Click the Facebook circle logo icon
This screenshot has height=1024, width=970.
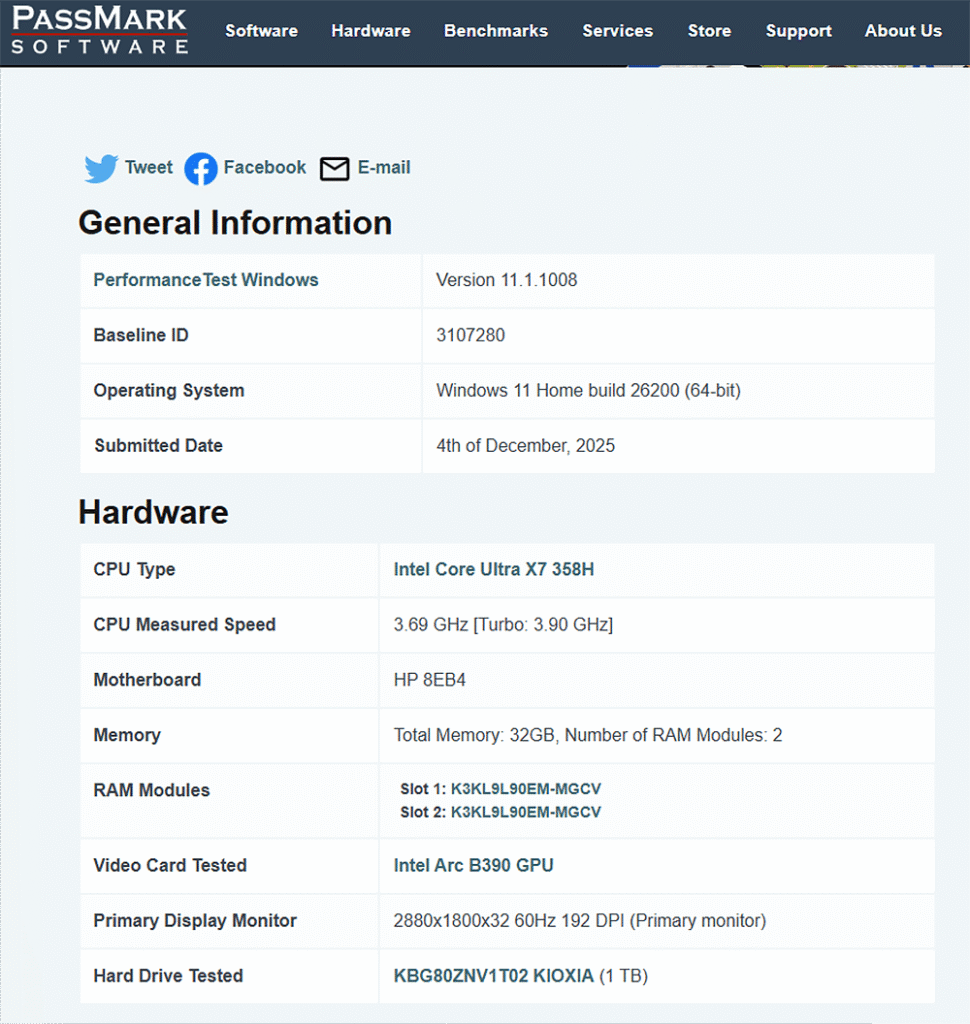[201, 168]
